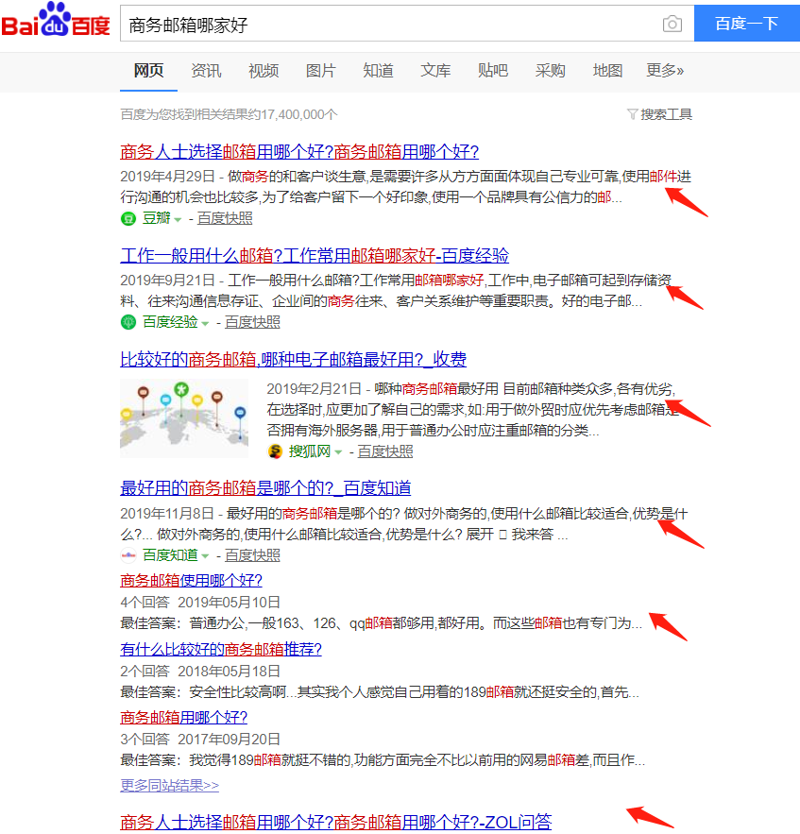
Task: Click the text 2个回答 2018年05月18日
Action: (x=200, y=672)
